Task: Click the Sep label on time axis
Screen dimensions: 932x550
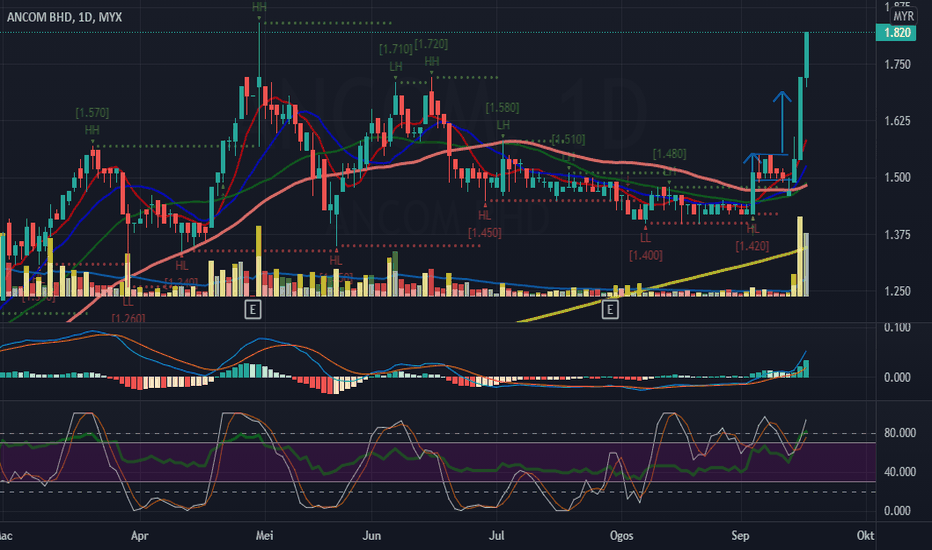Action: point(740,536)
